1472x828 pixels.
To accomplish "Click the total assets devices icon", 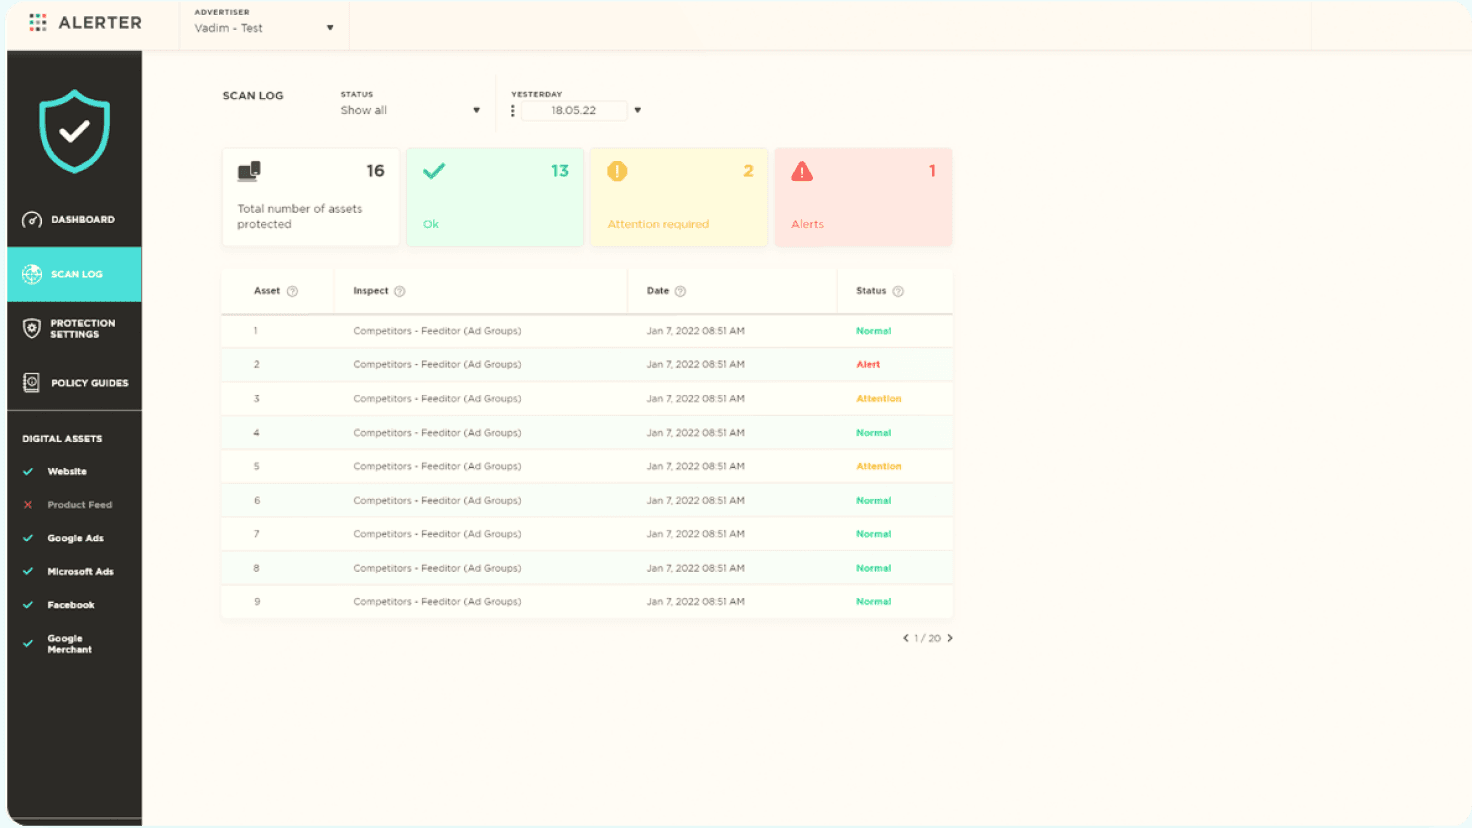I will tap(249, 171).
